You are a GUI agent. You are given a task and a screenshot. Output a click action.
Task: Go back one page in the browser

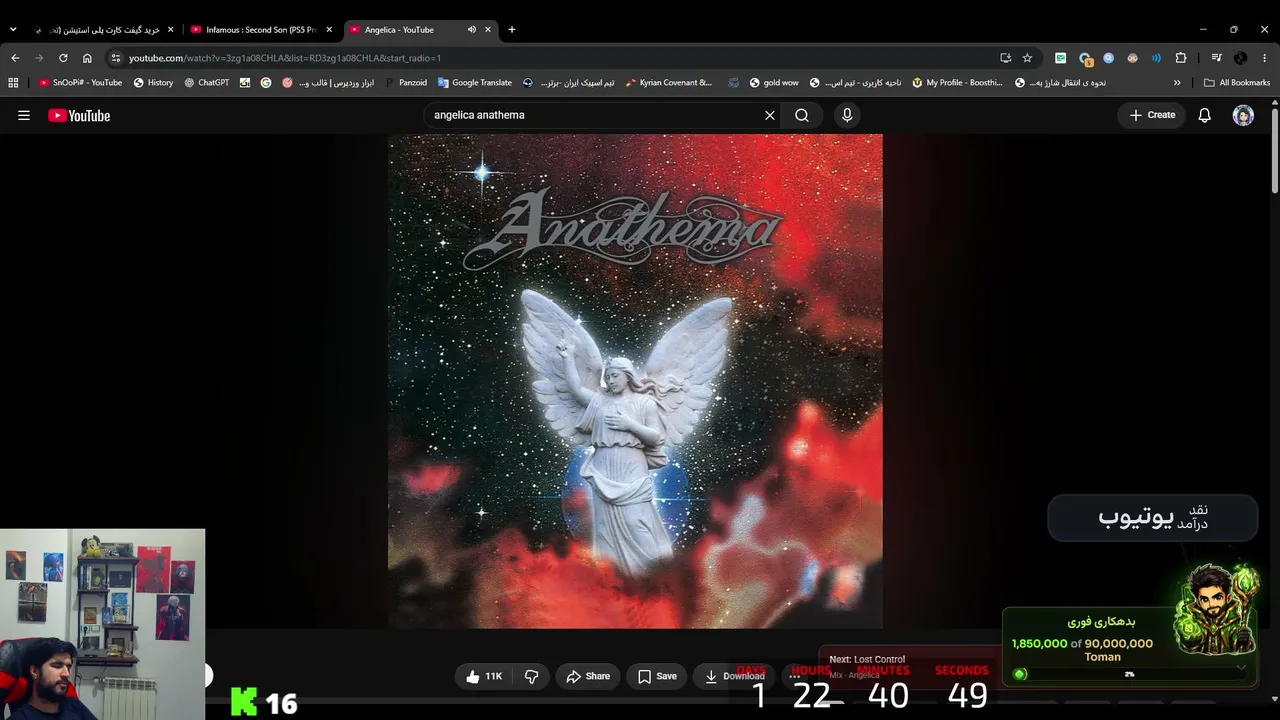tap(15, 58)
